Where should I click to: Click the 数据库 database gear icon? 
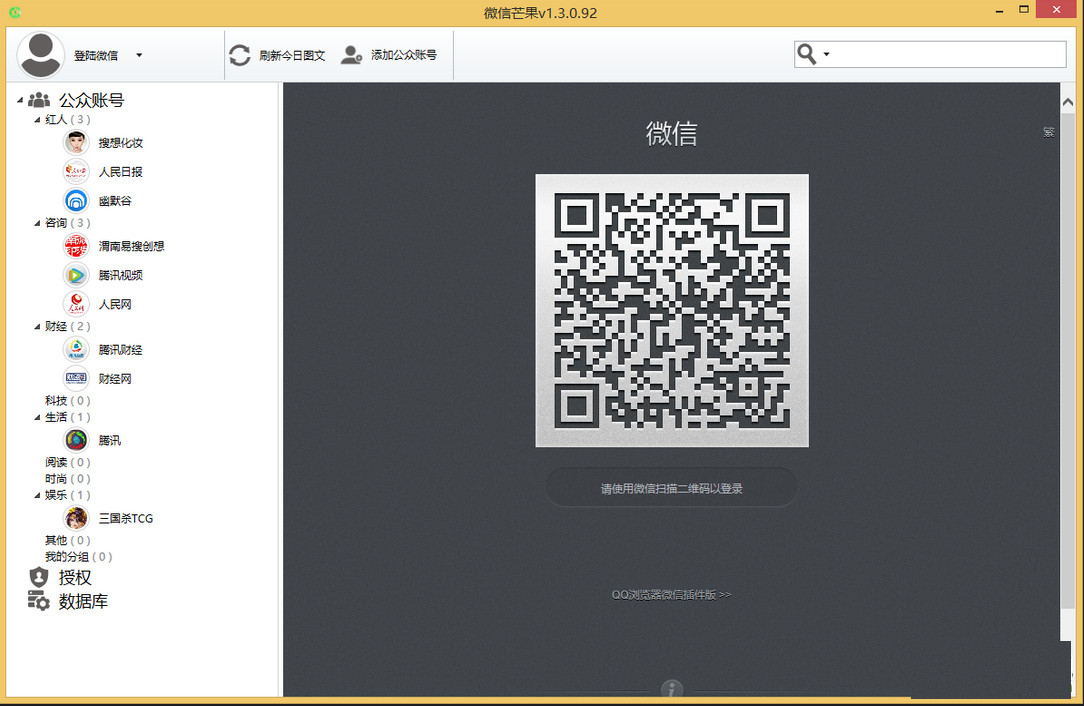point(39,601)
